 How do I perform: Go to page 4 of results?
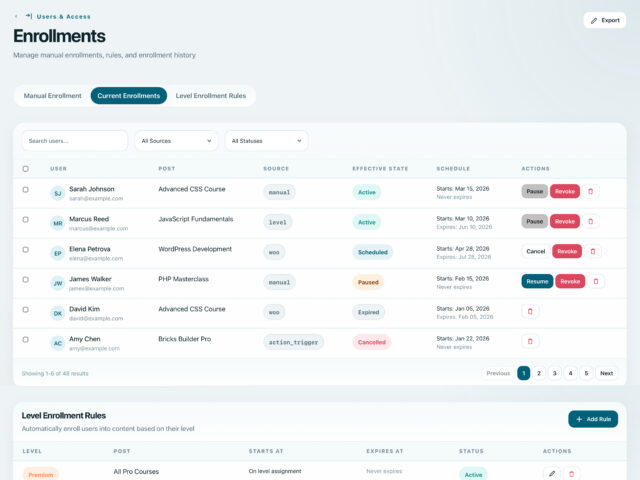click(x=570, y=373)
